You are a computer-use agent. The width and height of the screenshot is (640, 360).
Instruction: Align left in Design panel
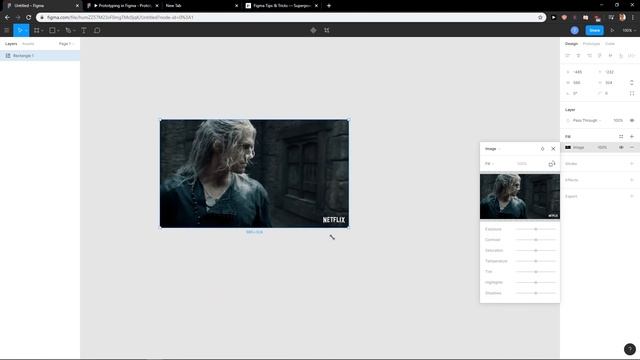pyautogui.click(x=567, y=56)
